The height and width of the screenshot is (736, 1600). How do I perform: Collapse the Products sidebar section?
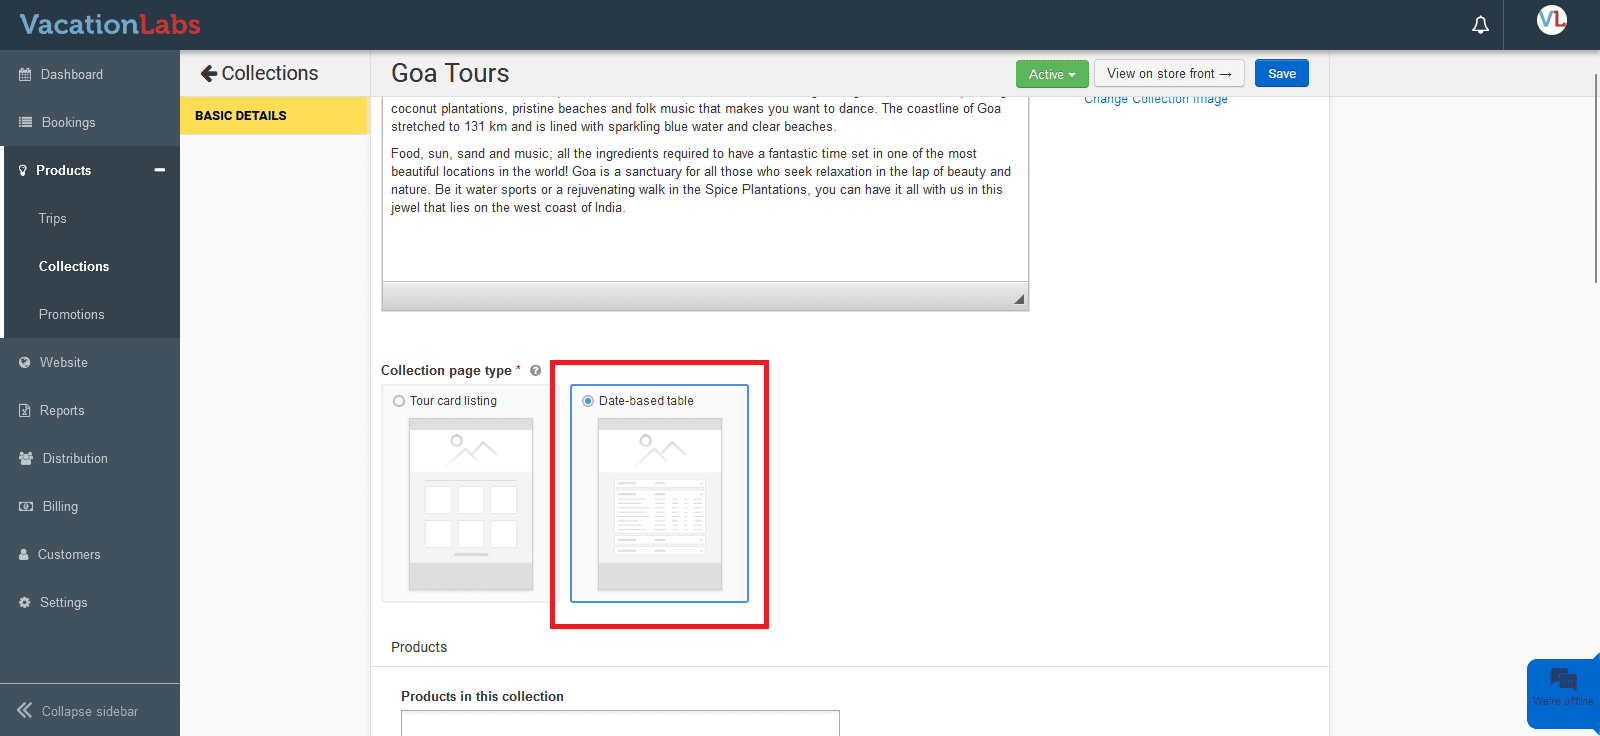[159, 170]
